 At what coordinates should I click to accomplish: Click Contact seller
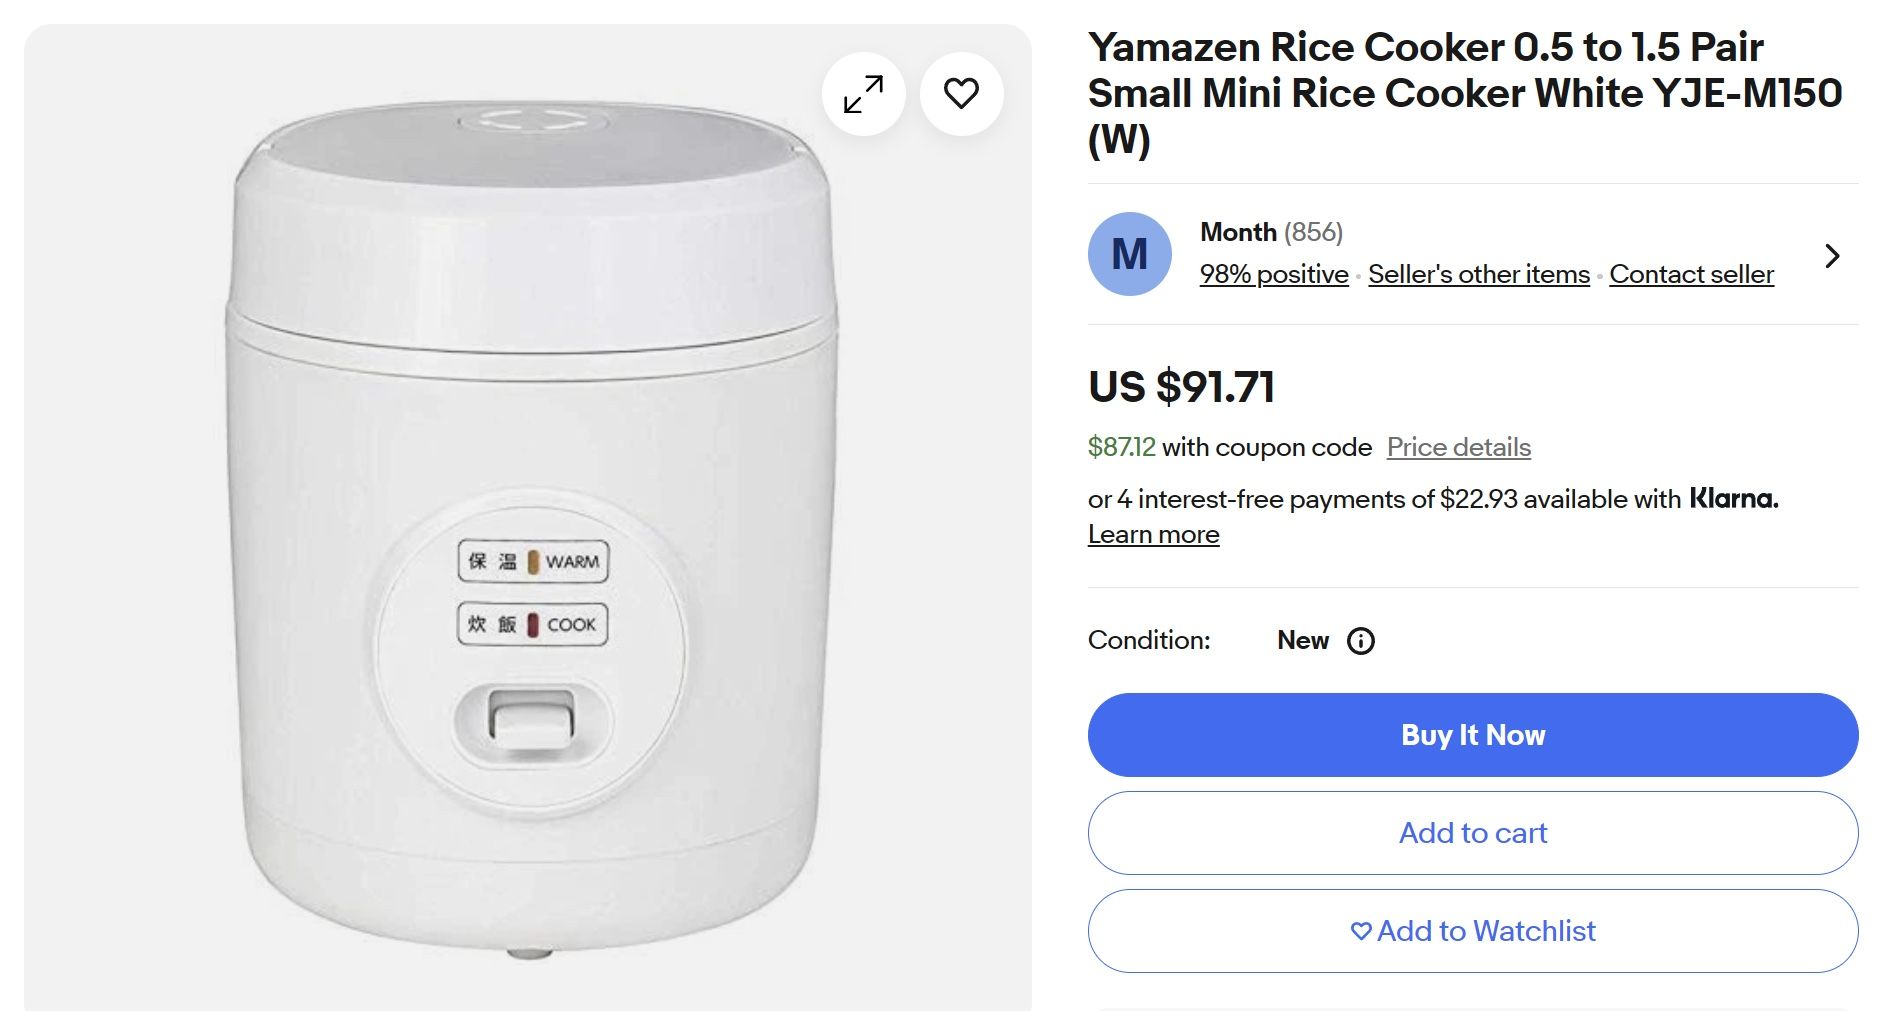pos(1690,273)
